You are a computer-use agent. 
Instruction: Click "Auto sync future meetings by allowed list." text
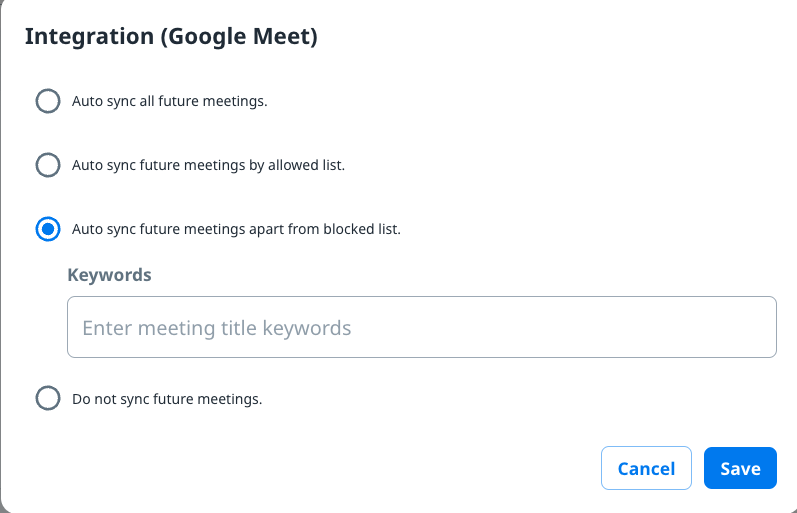click(208, 165)
